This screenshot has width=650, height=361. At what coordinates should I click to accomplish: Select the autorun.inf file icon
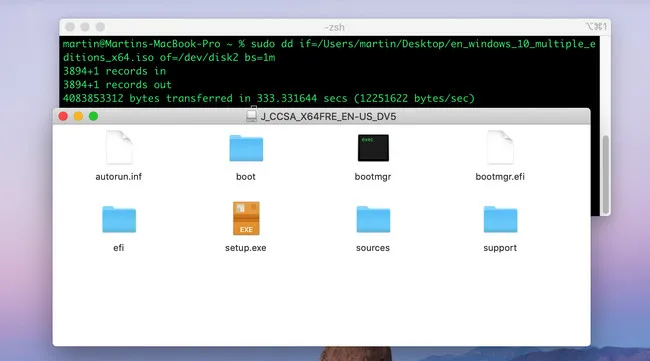click(119, 148)
